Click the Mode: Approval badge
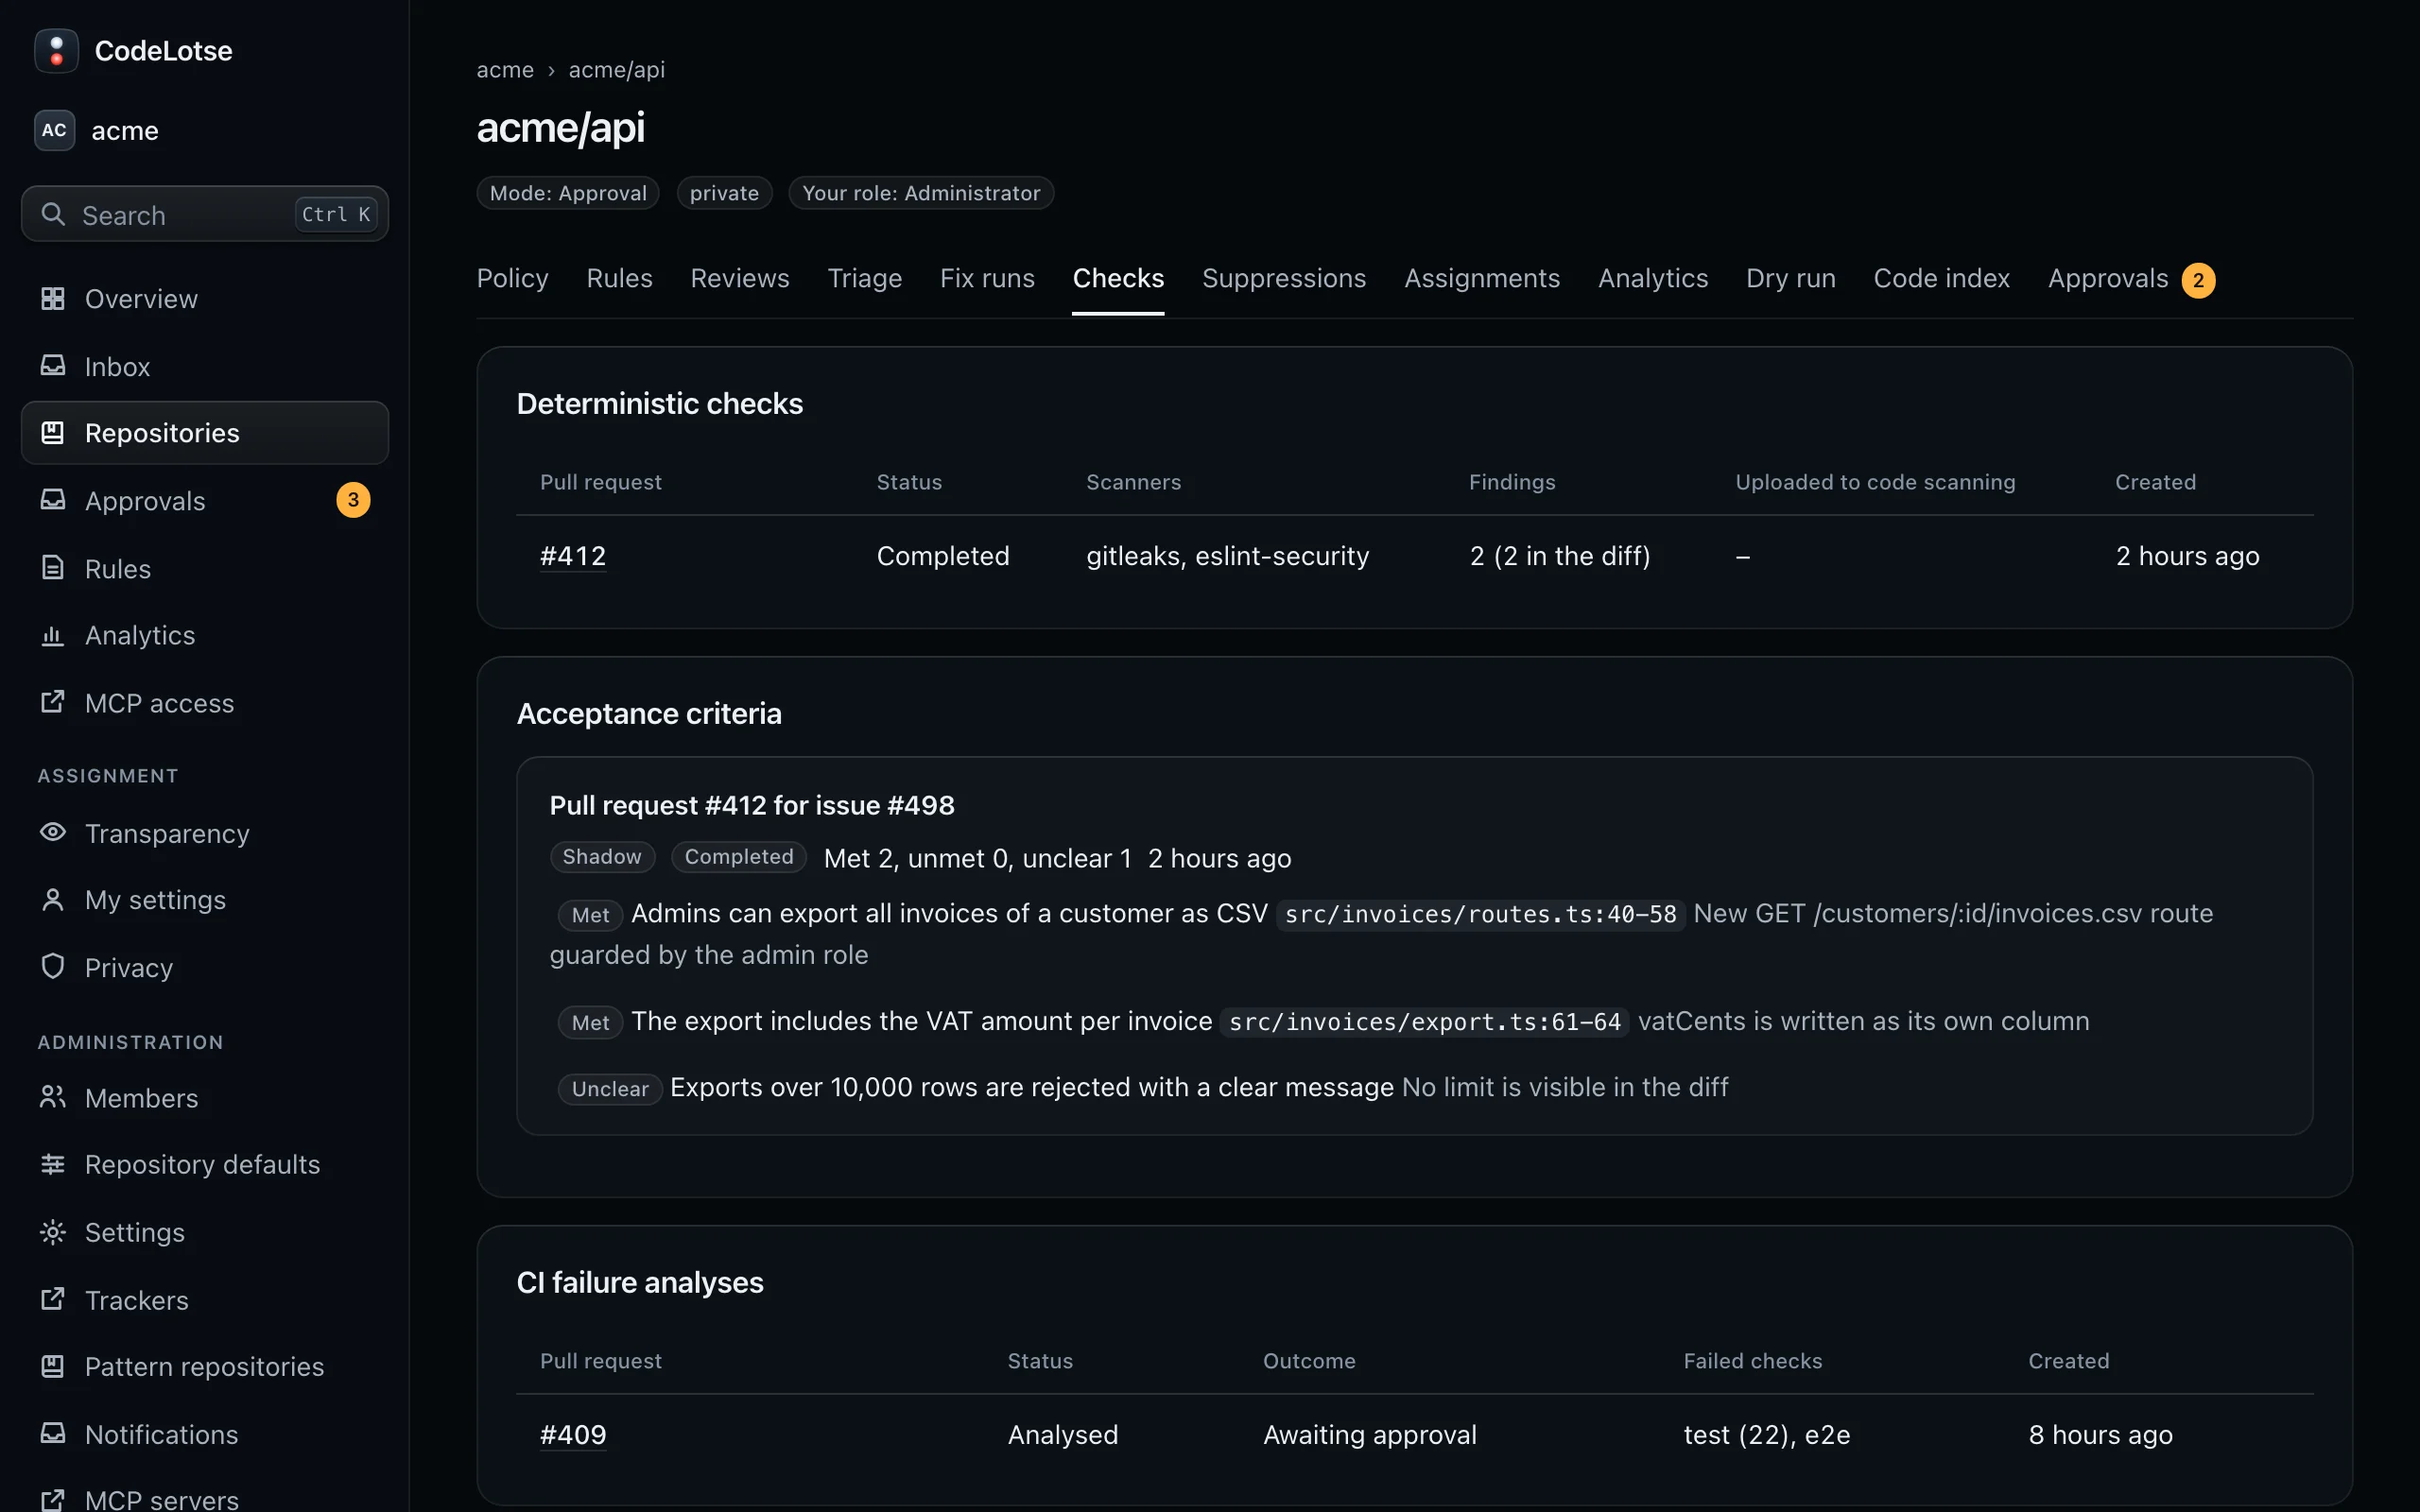Screen dimensions: 2420x1512 tap(568, 193)
